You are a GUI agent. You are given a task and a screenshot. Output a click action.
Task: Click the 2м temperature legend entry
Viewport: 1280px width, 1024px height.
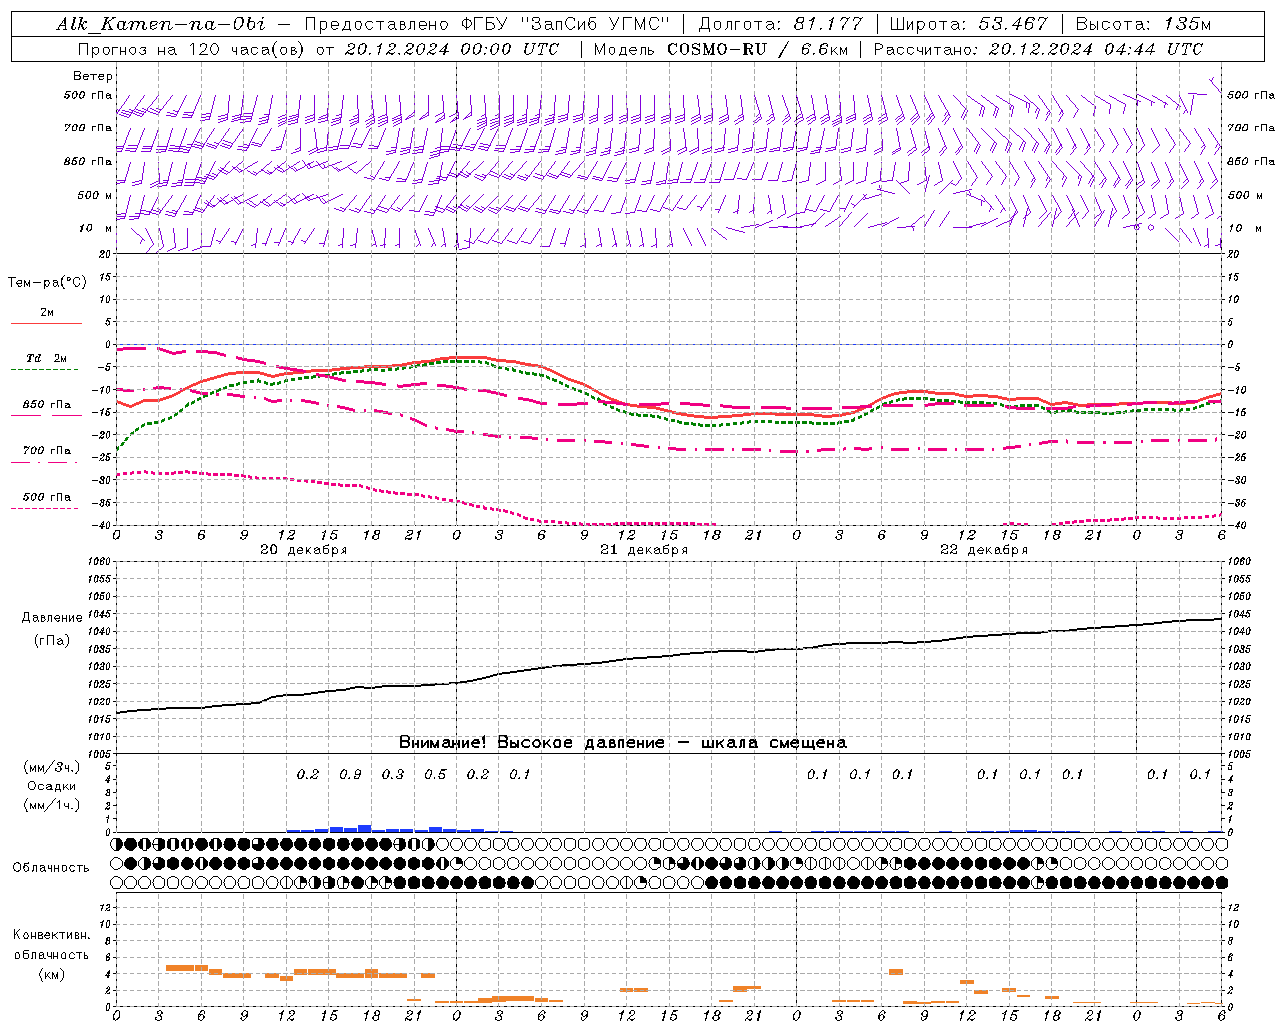(x=47, y=313)
